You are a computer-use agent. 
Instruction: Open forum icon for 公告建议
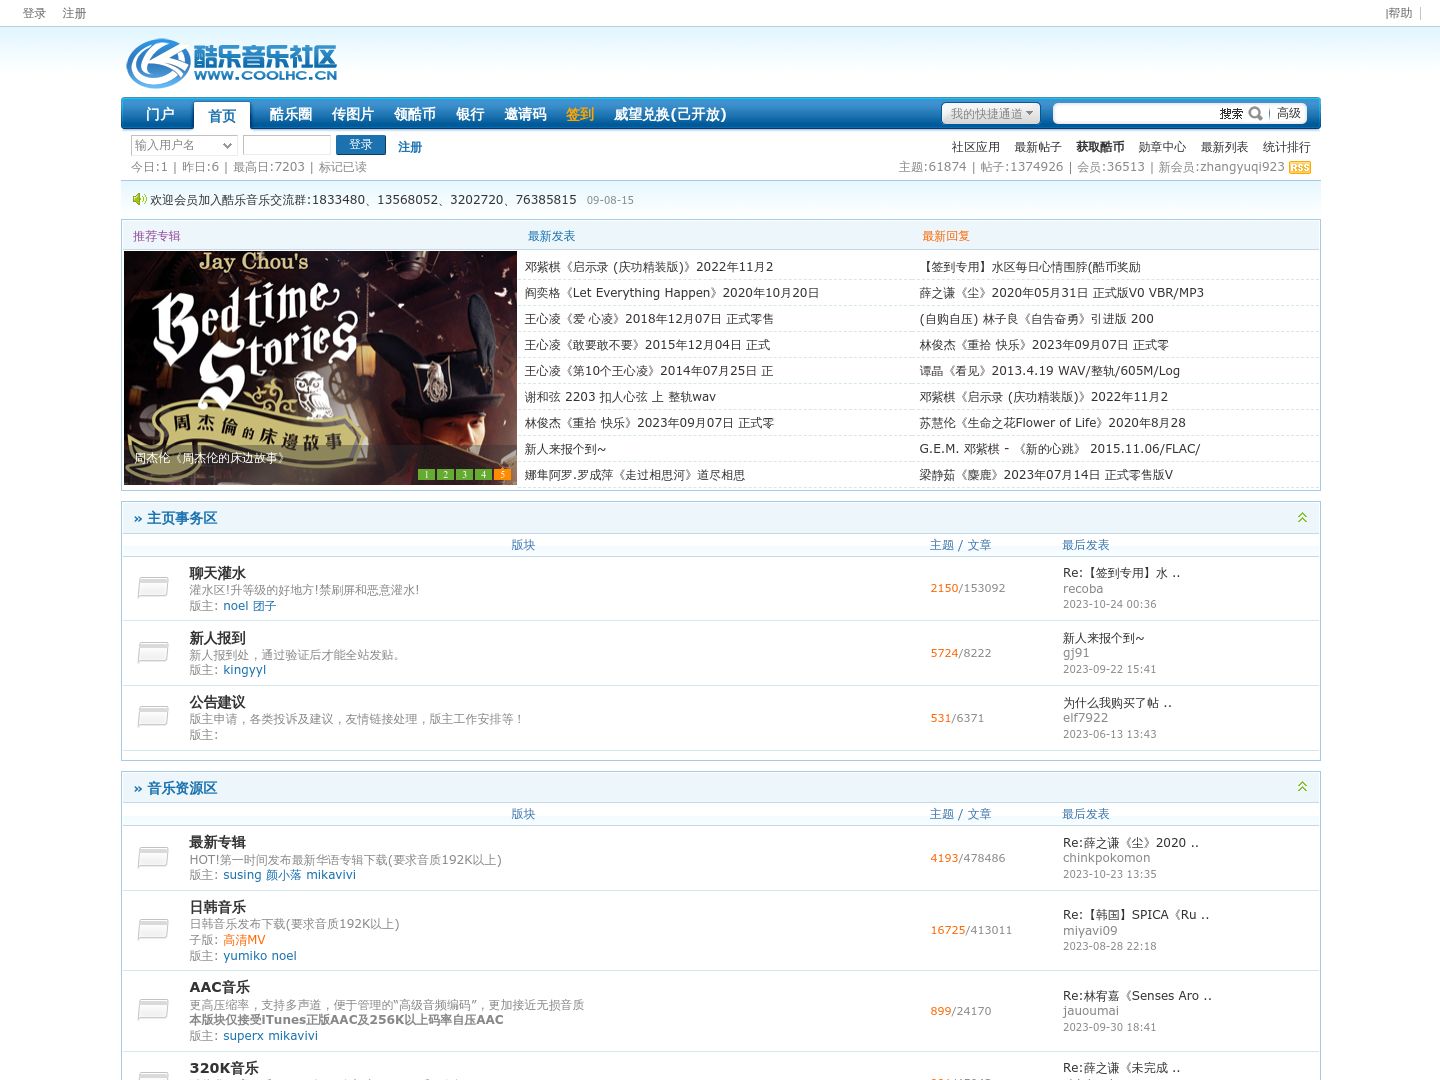pyautogui.click(x=153, y=716)
